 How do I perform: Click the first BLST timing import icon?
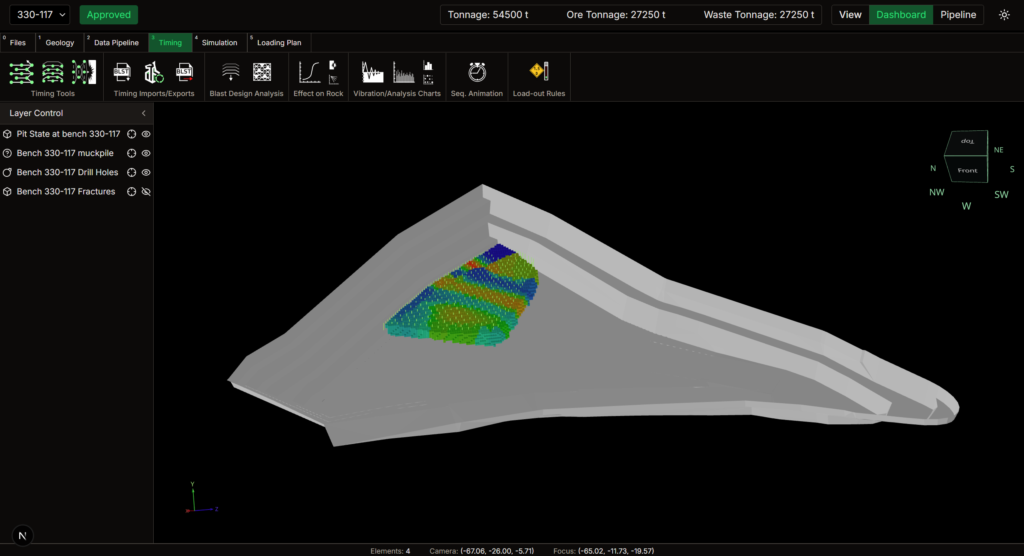122,73
